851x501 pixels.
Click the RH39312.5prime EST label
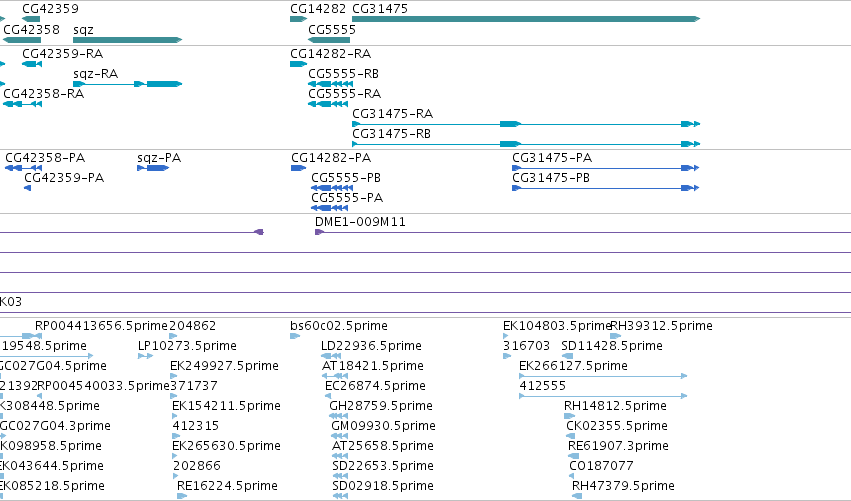click(x=662, y=326)
